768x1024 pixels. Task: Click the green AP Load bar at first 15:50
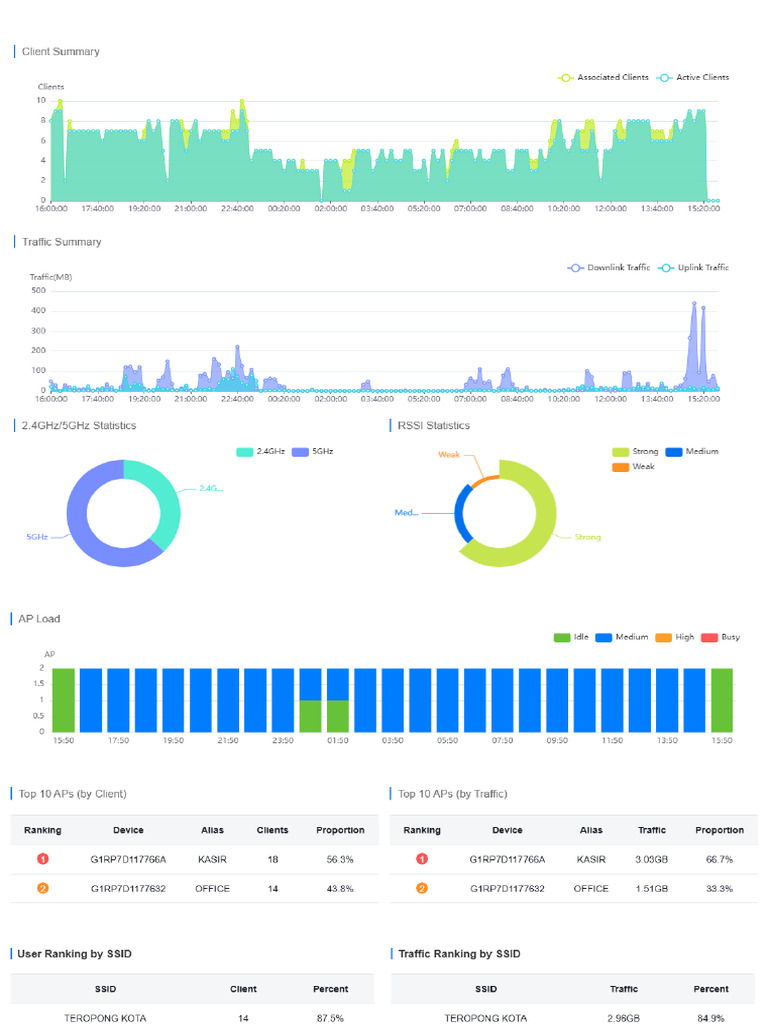(x=63, y=699)
